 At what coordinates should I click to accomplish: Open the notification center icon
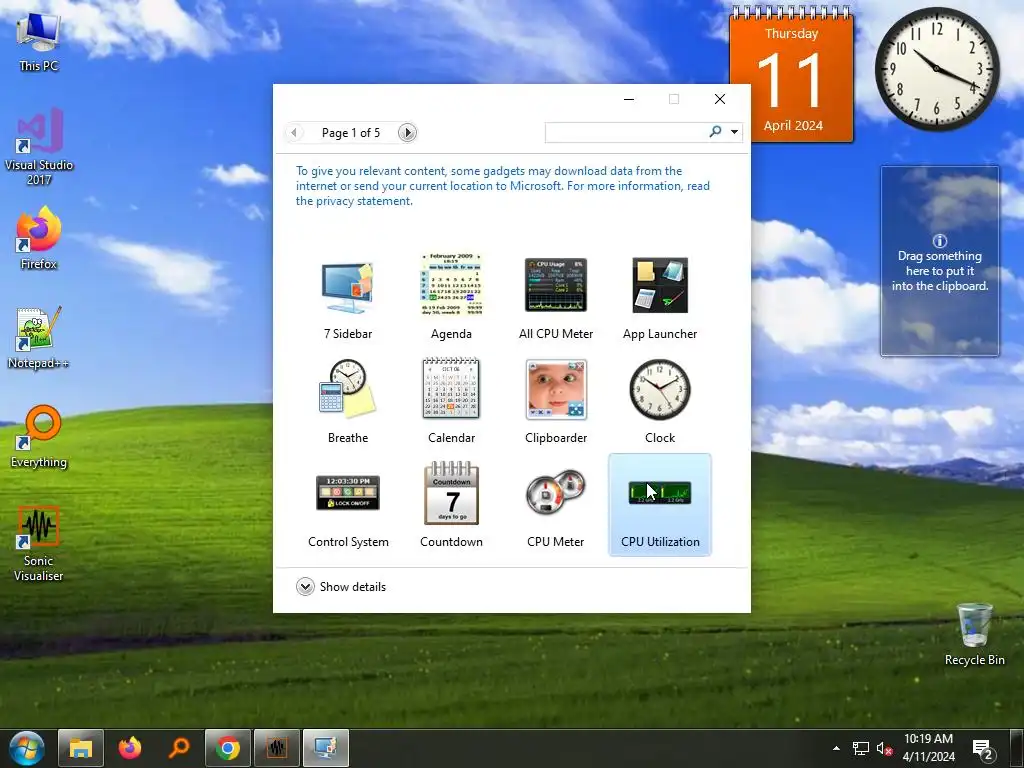pos(983,749)
